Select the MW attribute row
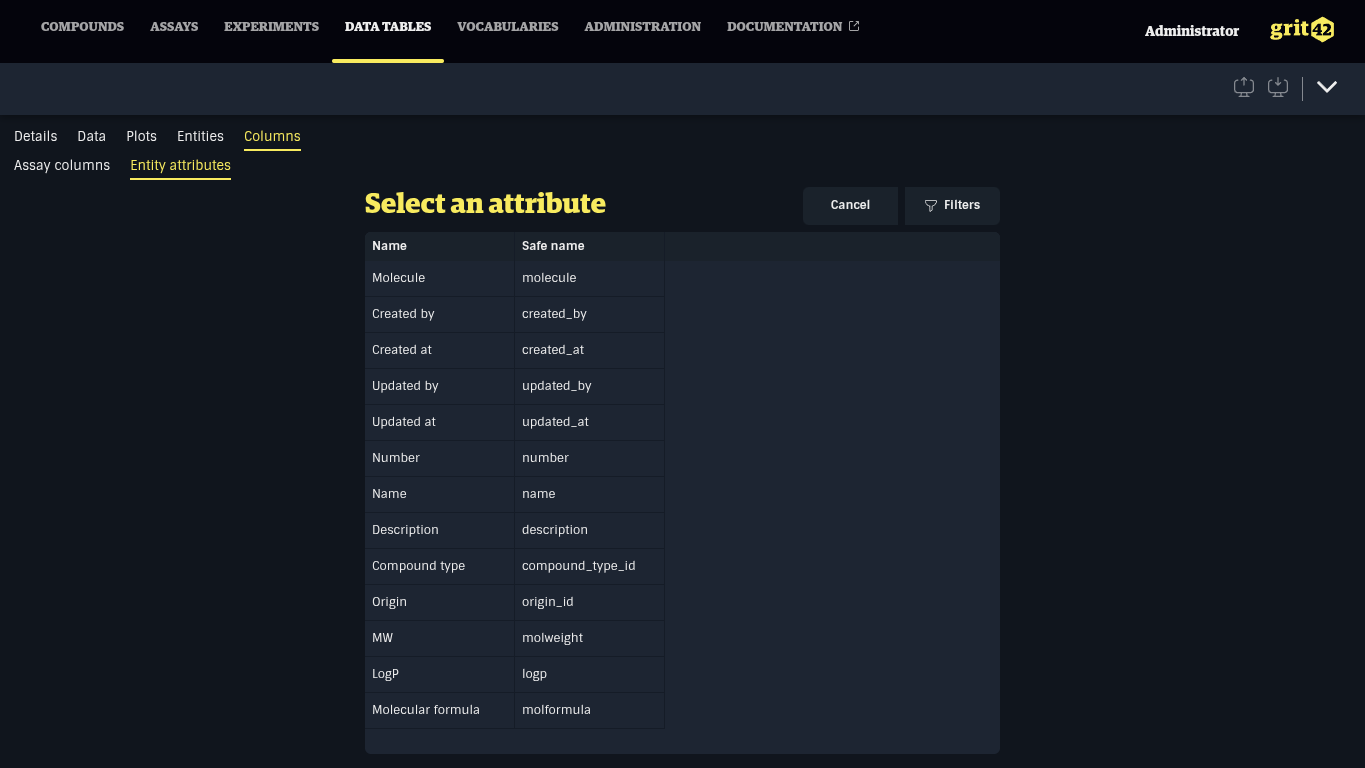Screen dimensions: 1365x768 440,637
